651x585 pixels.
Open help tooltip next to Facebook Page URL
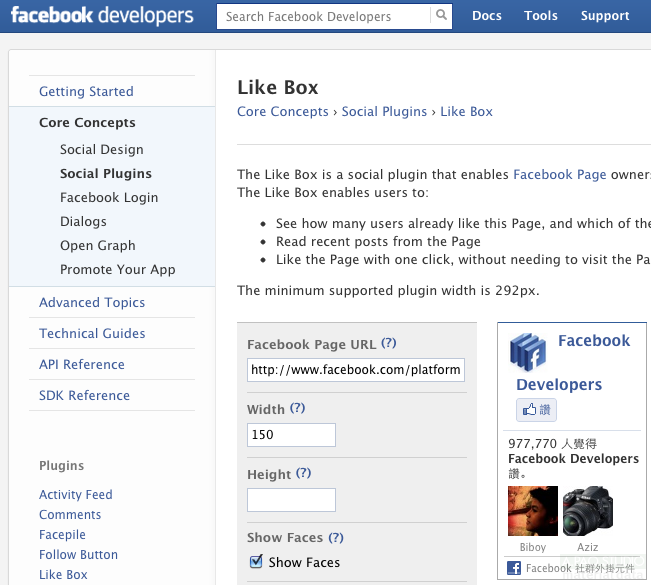coord(389,343)
